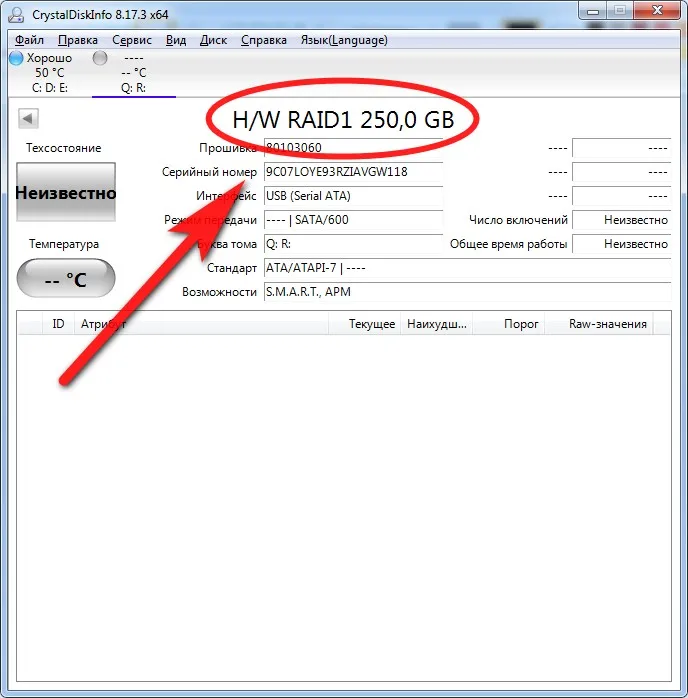Click the Температура label
Screen dimensions: 688x698
[x=64, y=244]
